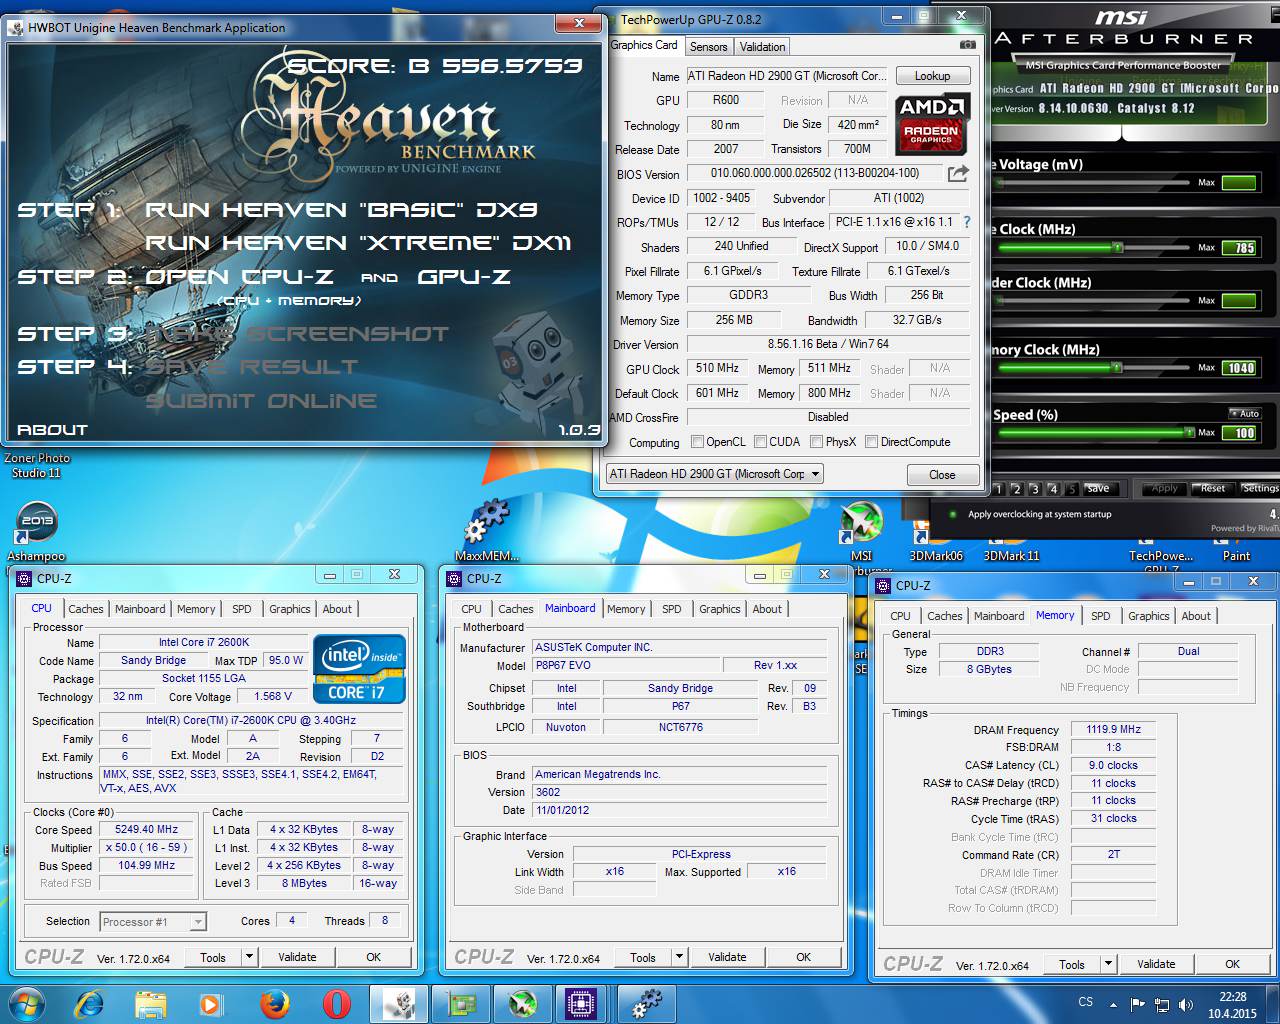
Task: Expand Tools dropdown arrow in CPU-Z Mainboard window
Action: click(679, 957)
